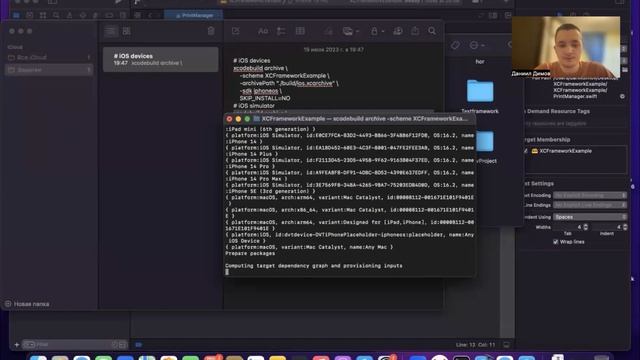Click the tag icon in Finder toolbar

pyautogui.click(x=455, y=45)
